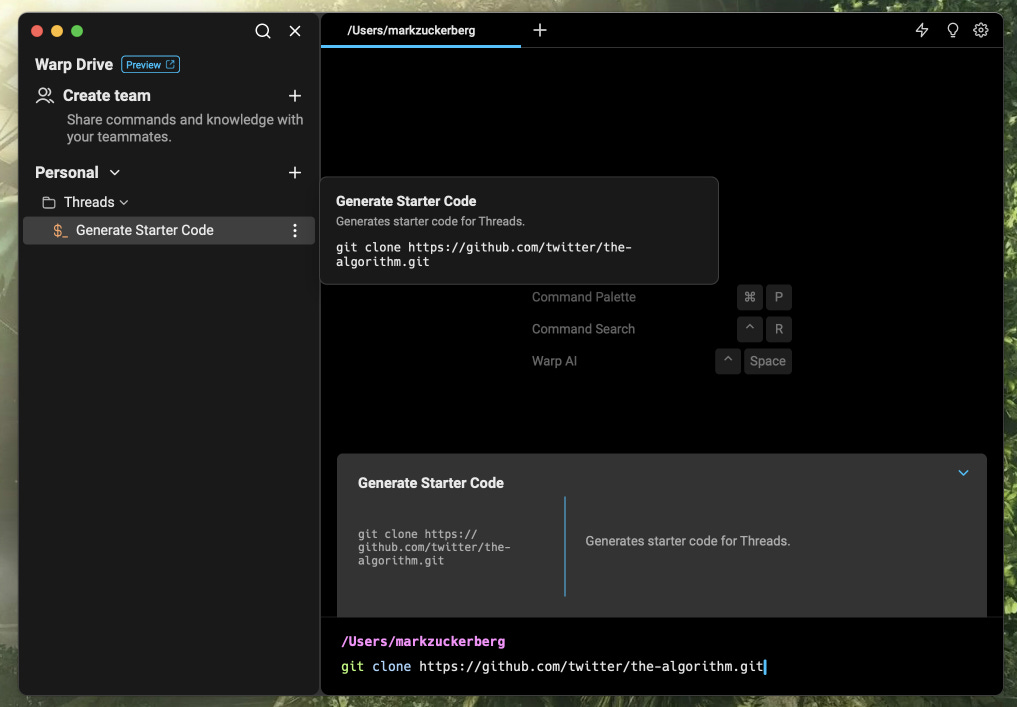
Task: Open Warp Drive search
Action: pyautogui.click(x=263, y=31)
